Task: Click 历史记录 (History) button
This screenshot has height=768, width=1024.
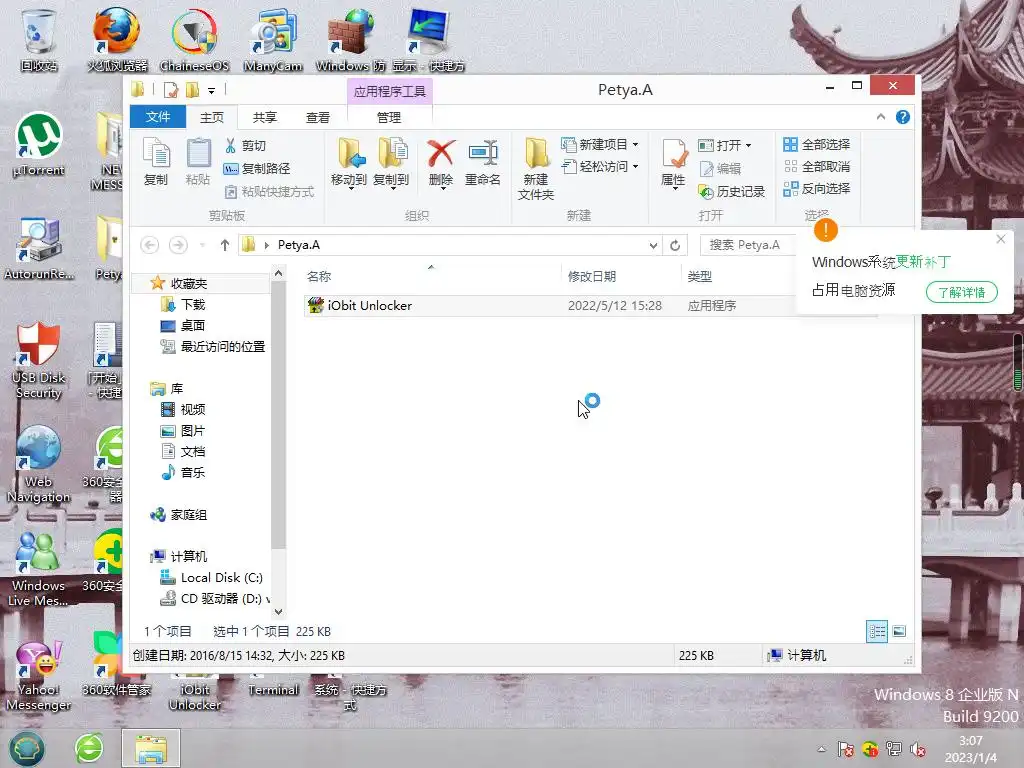Action: click(731, 191)
